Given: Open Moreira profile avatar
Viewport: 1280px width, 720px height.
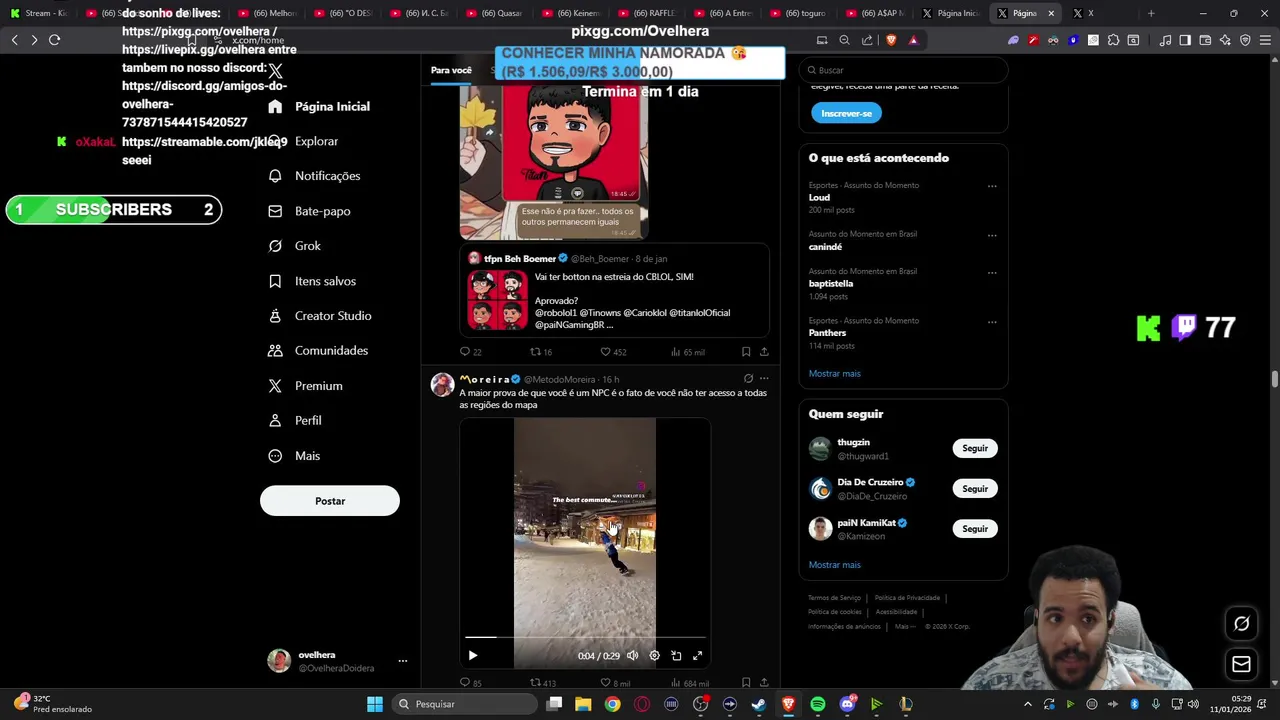Looking at the screenshot, I should (442, 385).
